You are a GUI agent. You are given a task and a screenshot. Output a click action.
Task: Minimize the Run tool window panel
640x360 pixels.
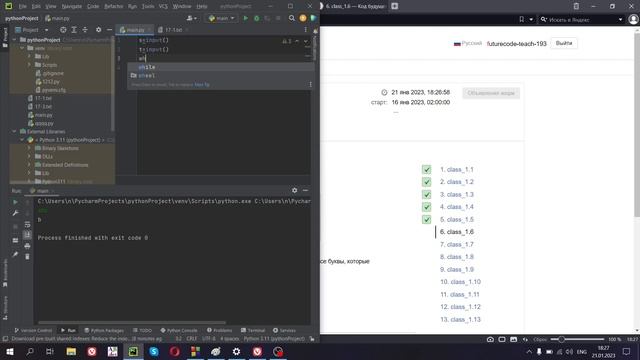coord(305,190)
